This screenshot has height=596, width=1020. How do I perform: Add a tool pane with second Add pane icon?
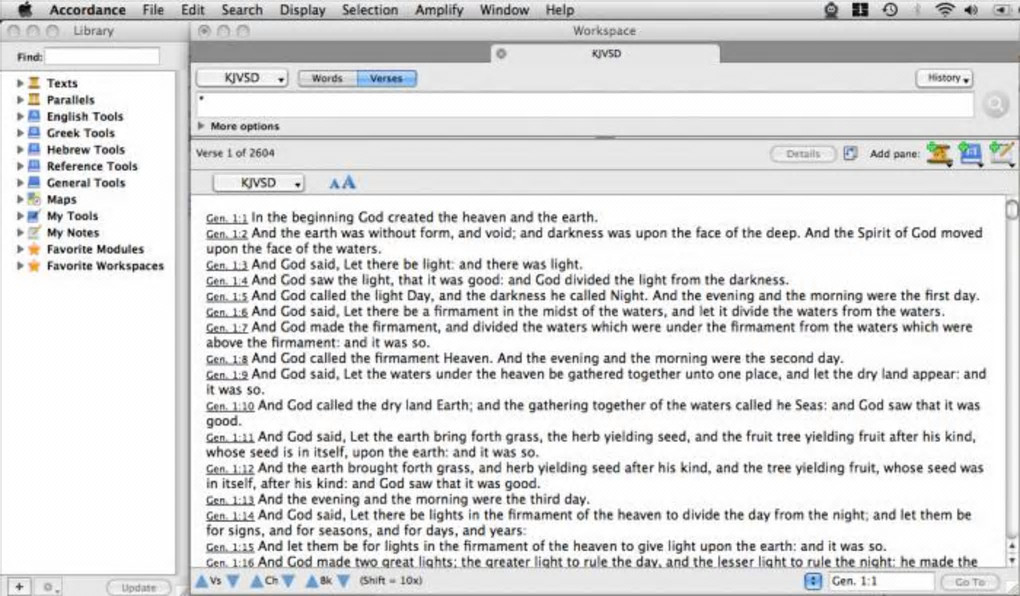click(971, 154)
